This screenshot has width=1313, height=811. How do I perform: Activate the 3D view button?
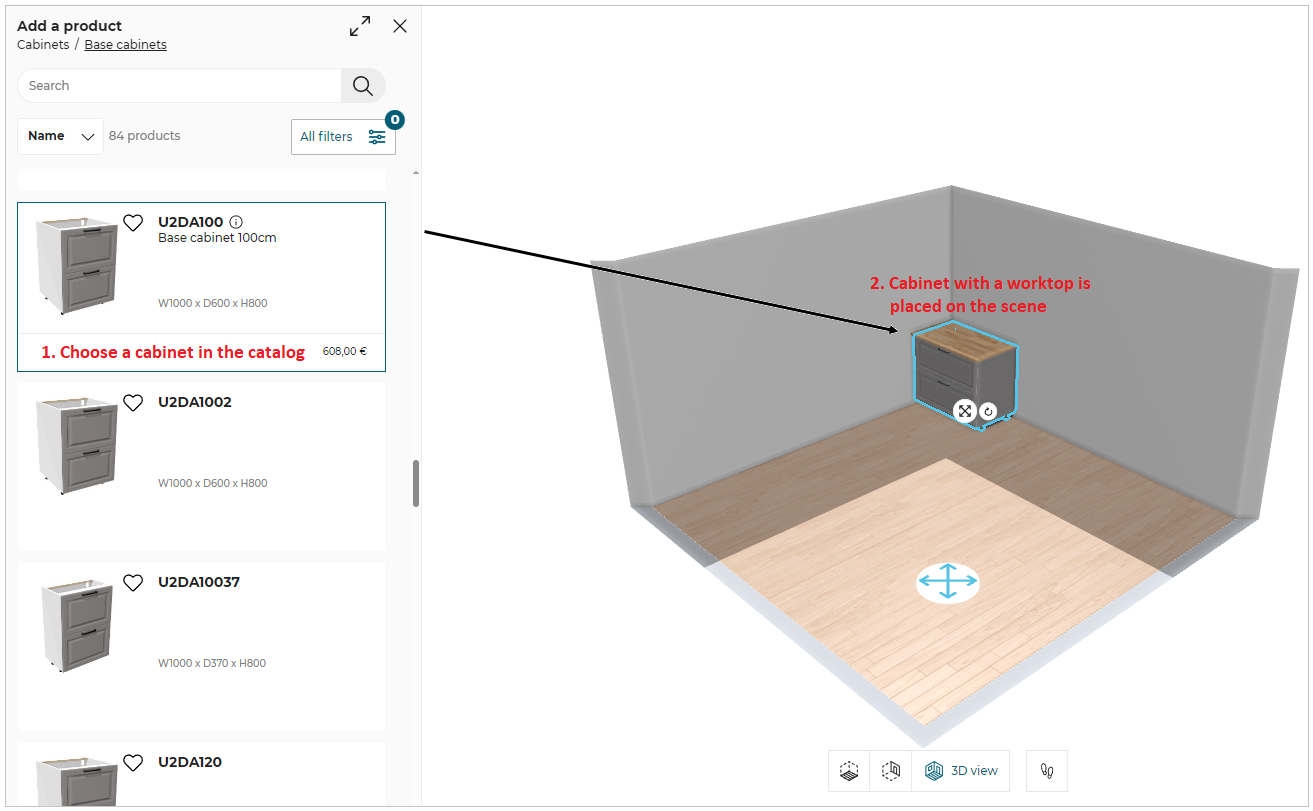[x=961, y=771]
